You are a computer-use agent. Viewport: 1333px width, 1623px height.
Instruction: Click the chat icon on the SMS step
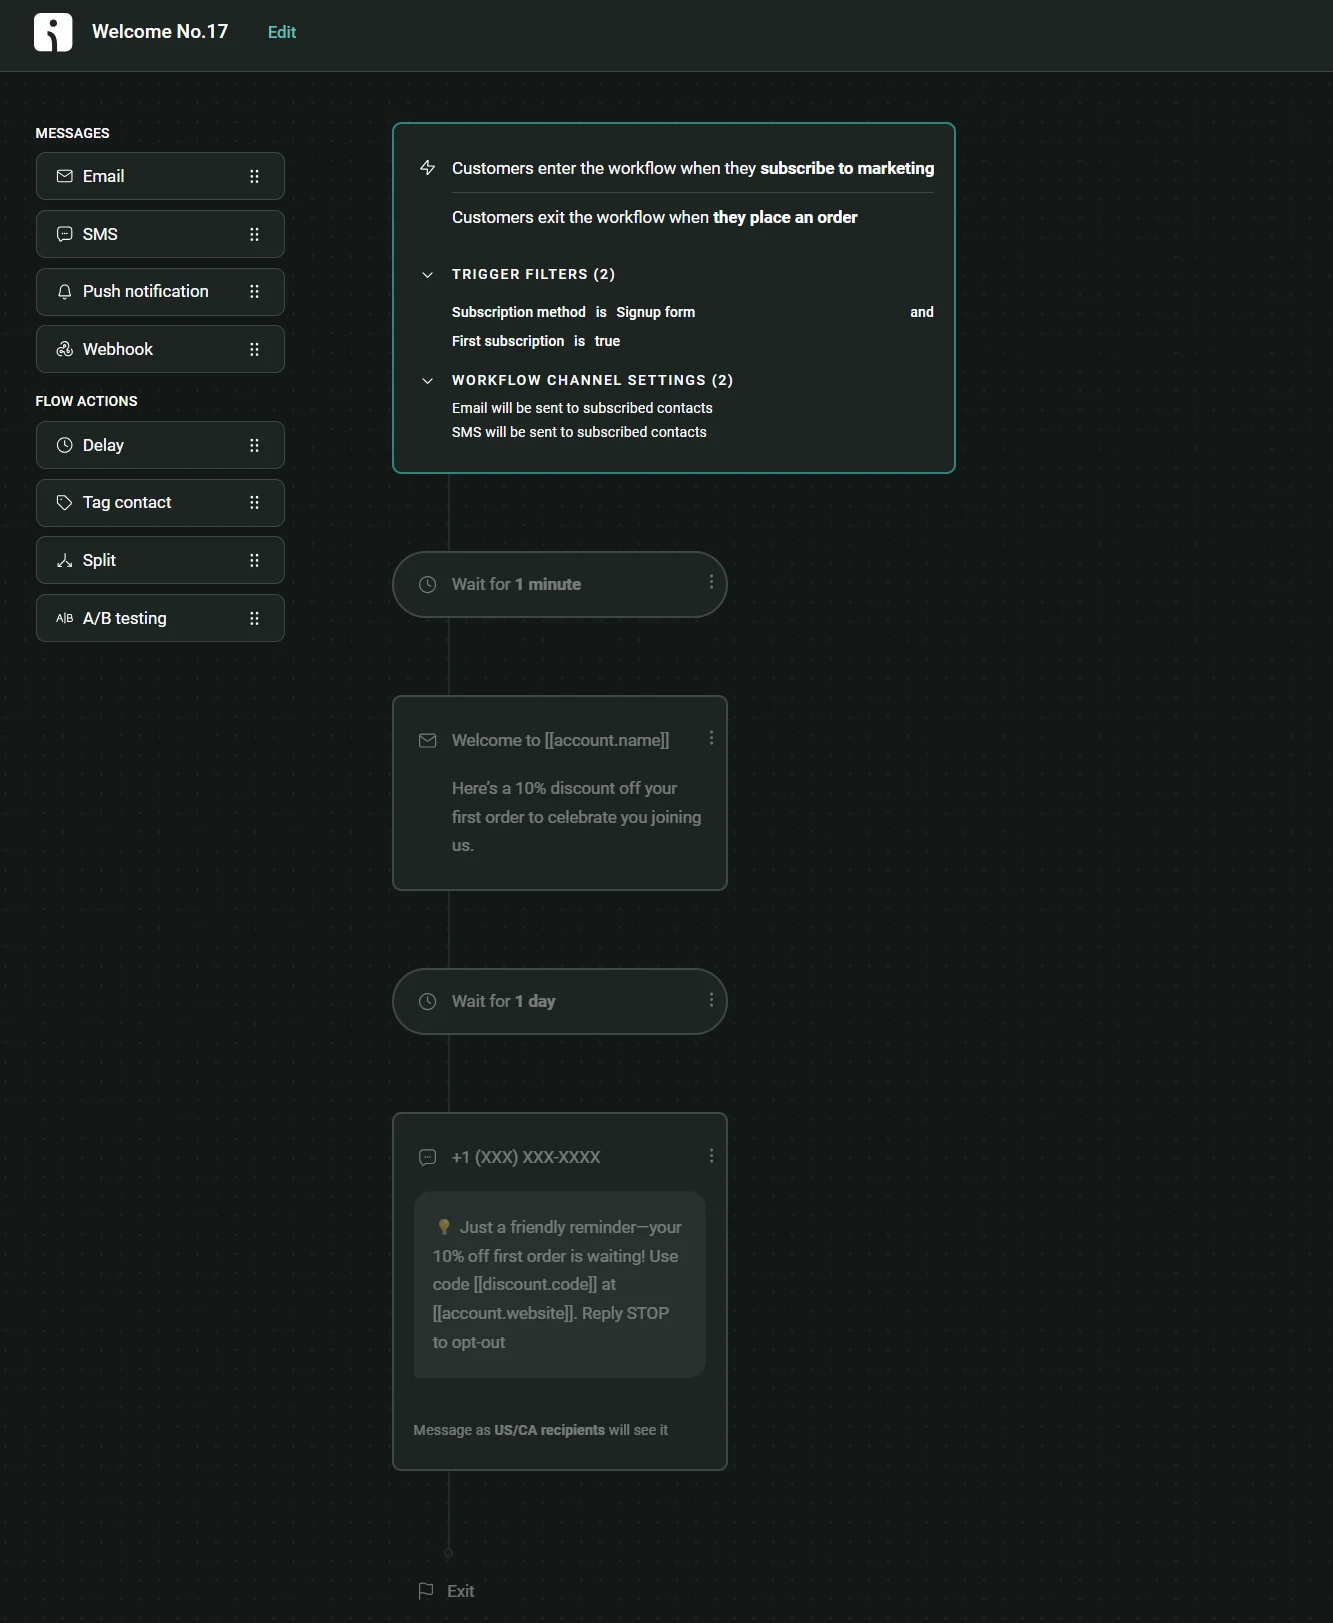[427, 1157]
